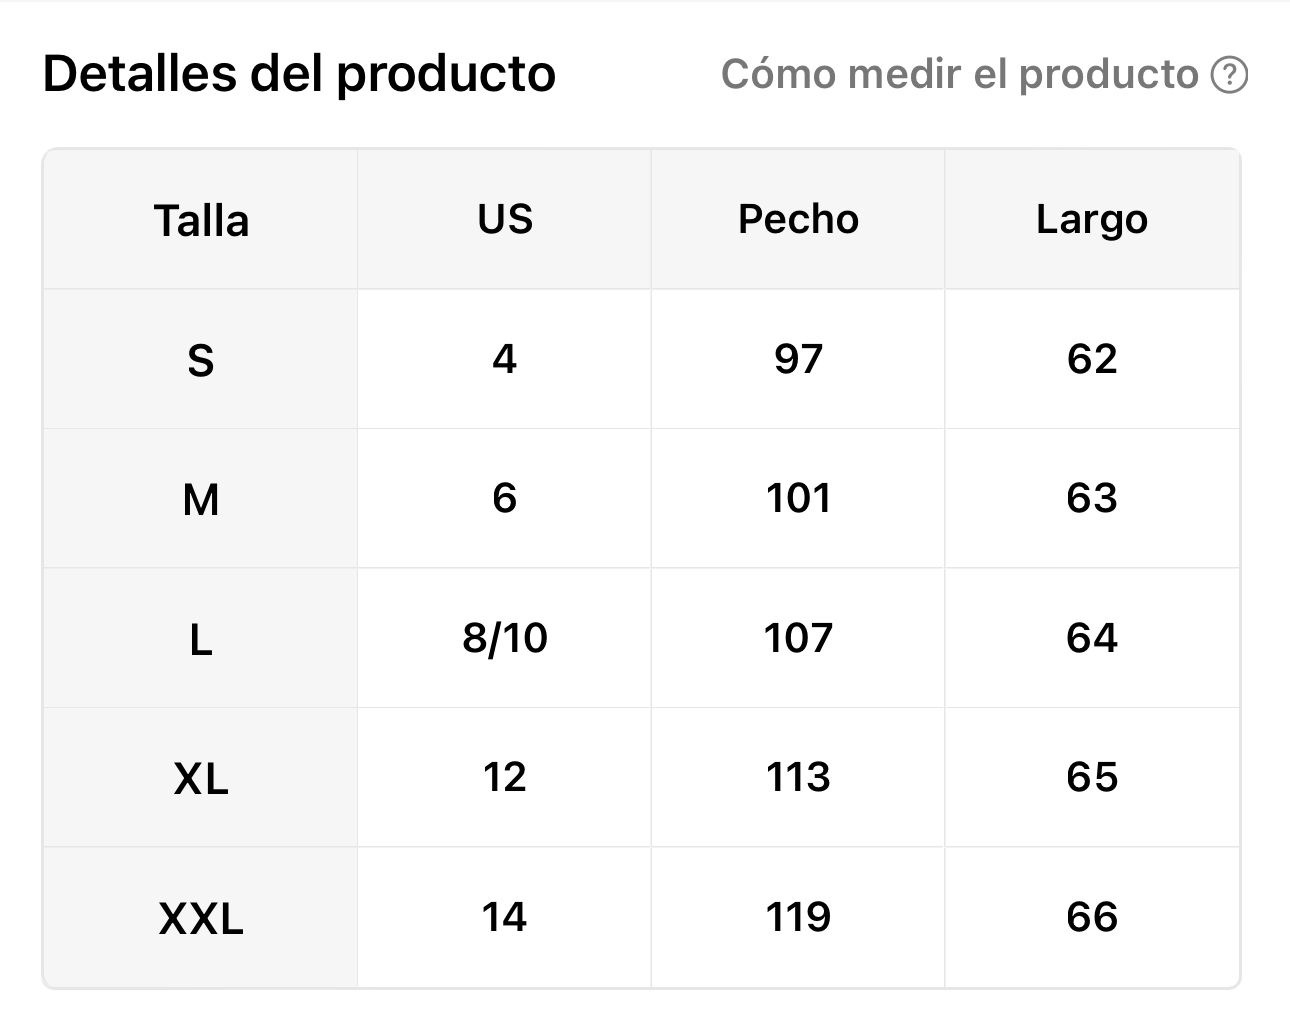The width and height of the screenshot is (1290, 1015).
Task: Click the Pecho value 119 cell
Action: tap(798, 917)
